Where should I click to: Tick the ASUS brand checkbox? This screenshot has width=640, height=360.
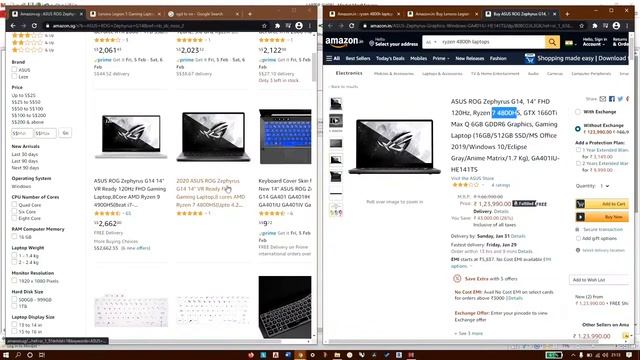(14, 70)
